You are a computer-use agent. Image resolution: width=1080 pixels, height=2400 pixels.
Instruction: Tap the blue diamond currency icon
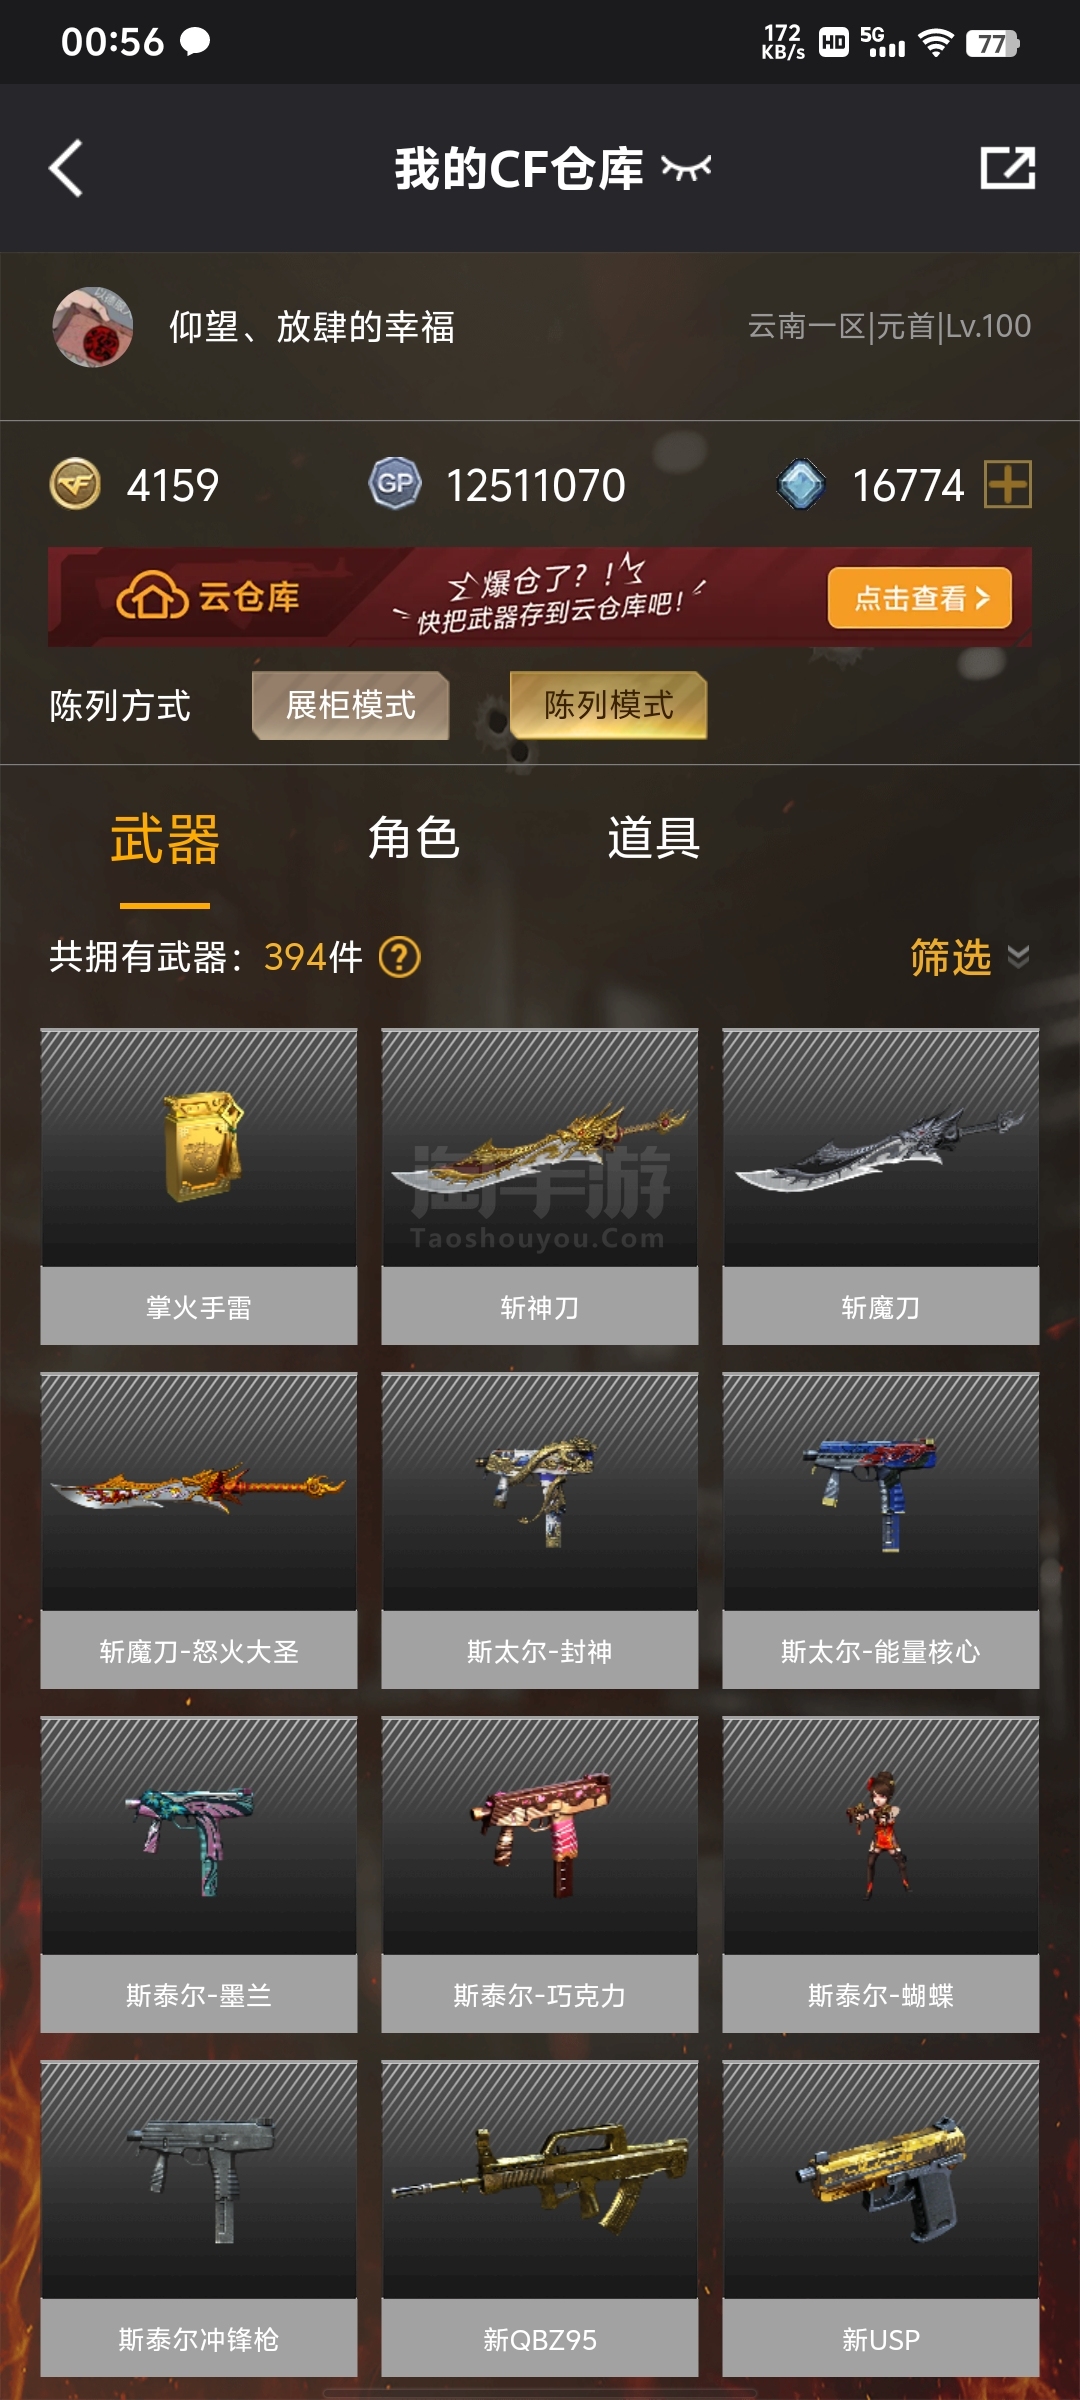[x=801, y=485]
